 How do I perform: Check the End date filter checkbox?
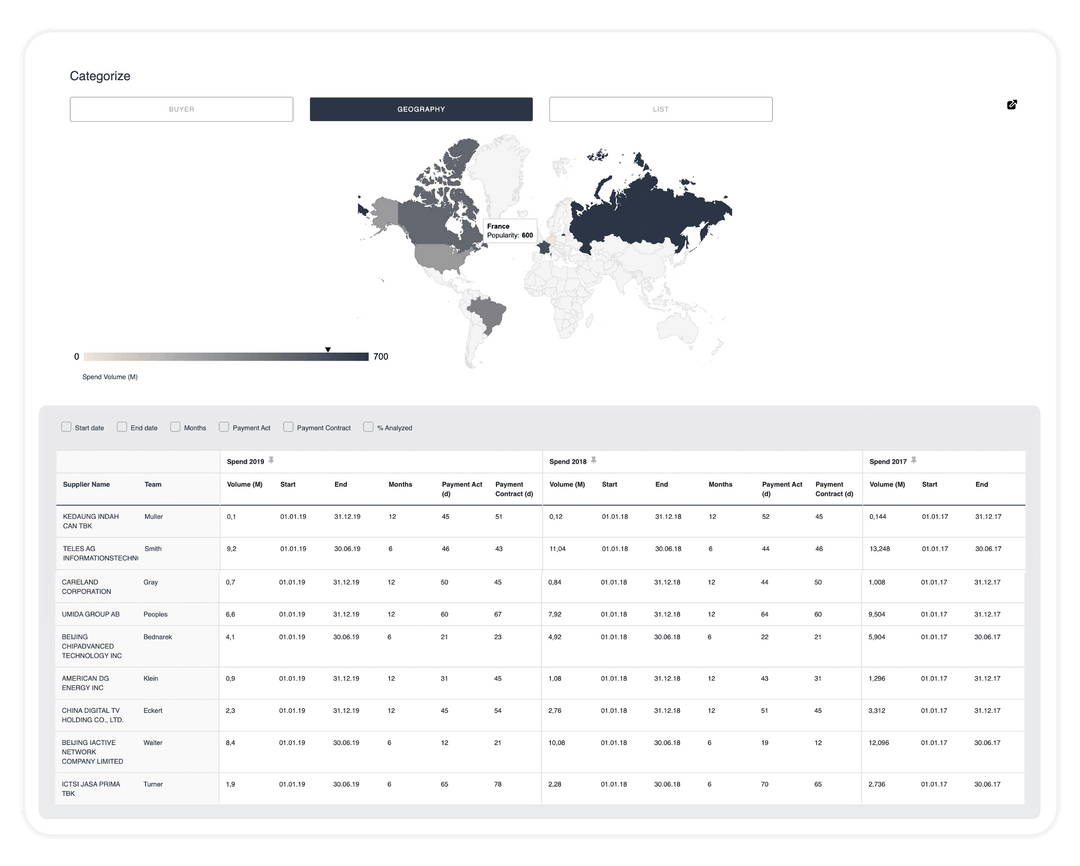(121, 426)
